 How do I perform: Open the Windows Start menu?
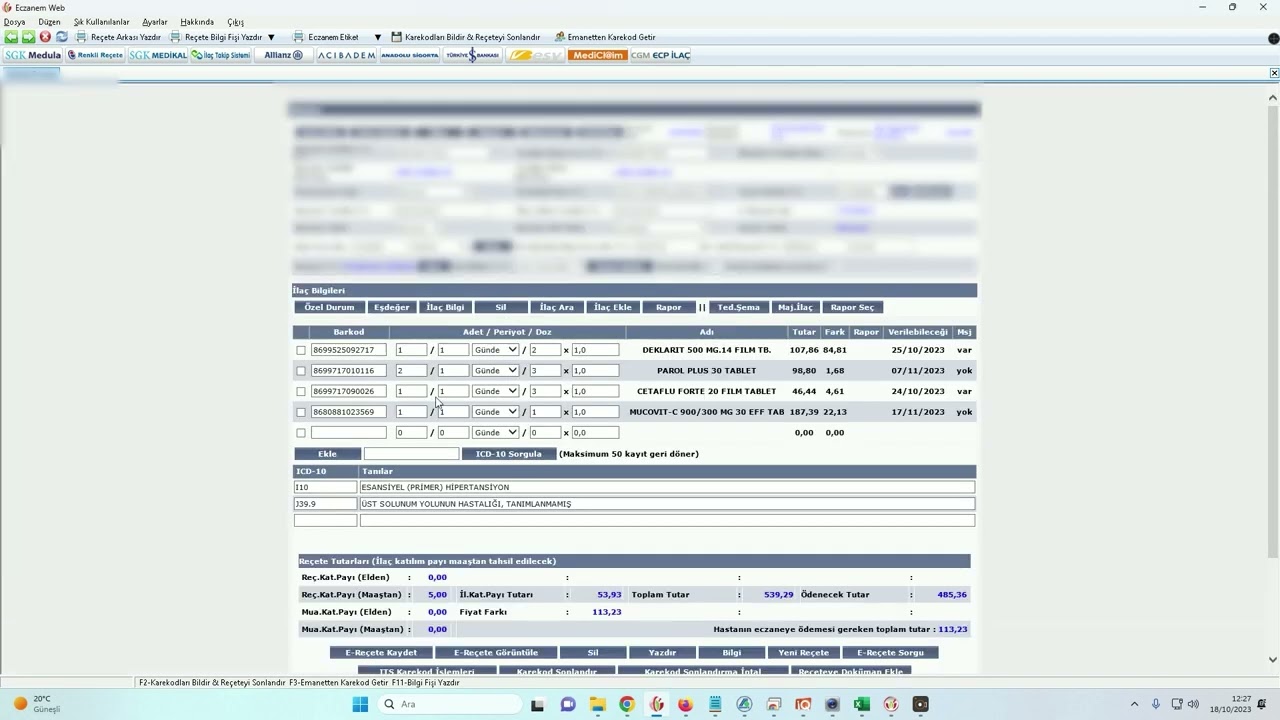click(x=360, y=704)
